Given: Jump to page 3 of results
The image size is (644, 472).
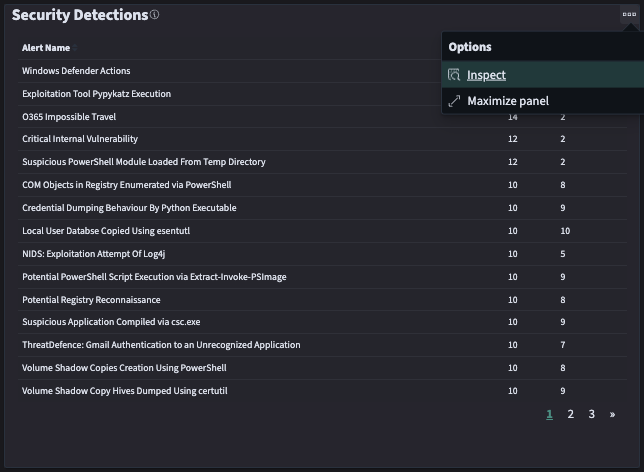Looking at the screenshot, I should point(591,414).
